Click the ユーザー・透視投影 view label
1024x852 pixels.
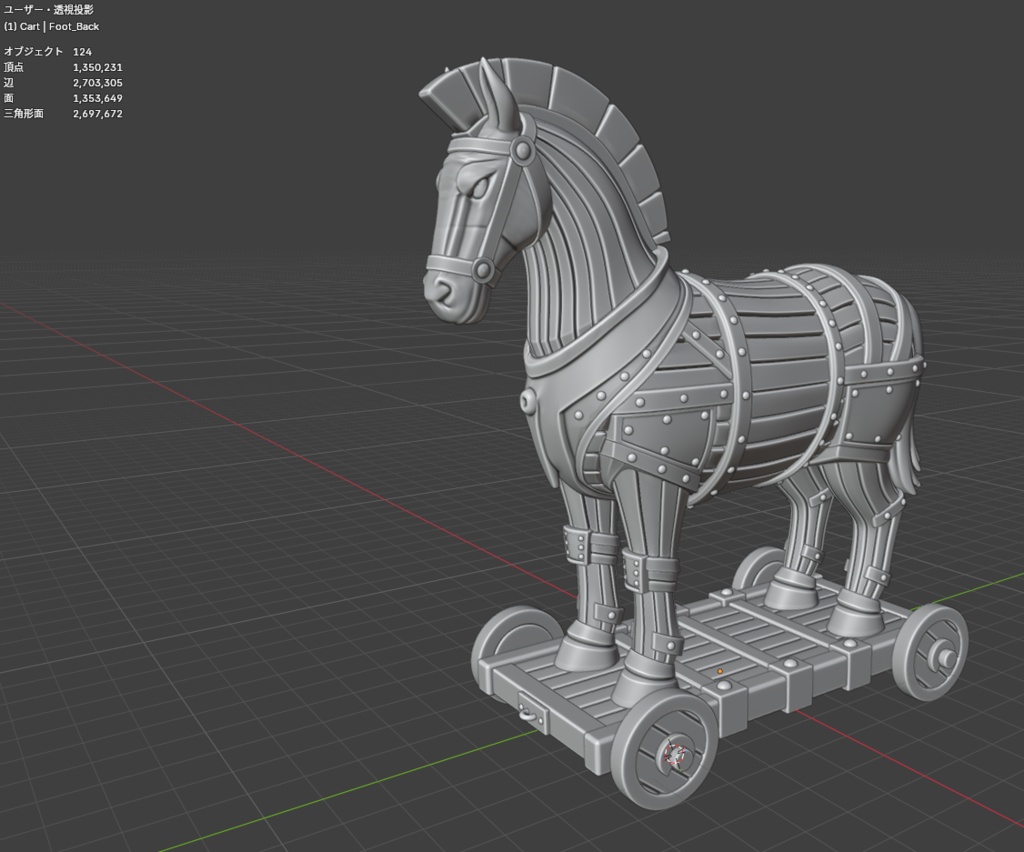click(48, 10)
